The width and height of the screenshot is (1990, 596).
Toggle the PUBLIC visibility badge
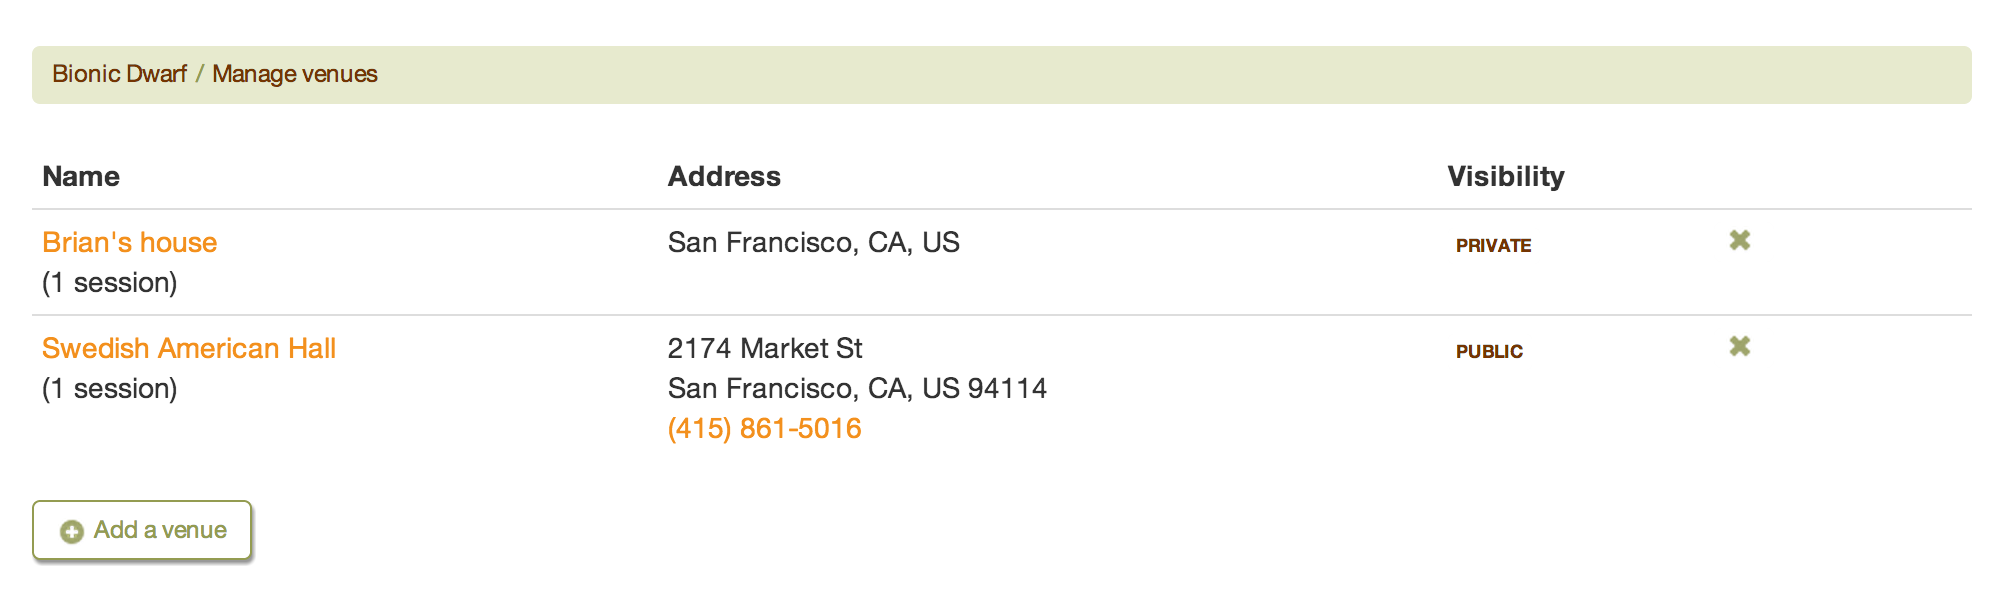[x=1489, y=351]
